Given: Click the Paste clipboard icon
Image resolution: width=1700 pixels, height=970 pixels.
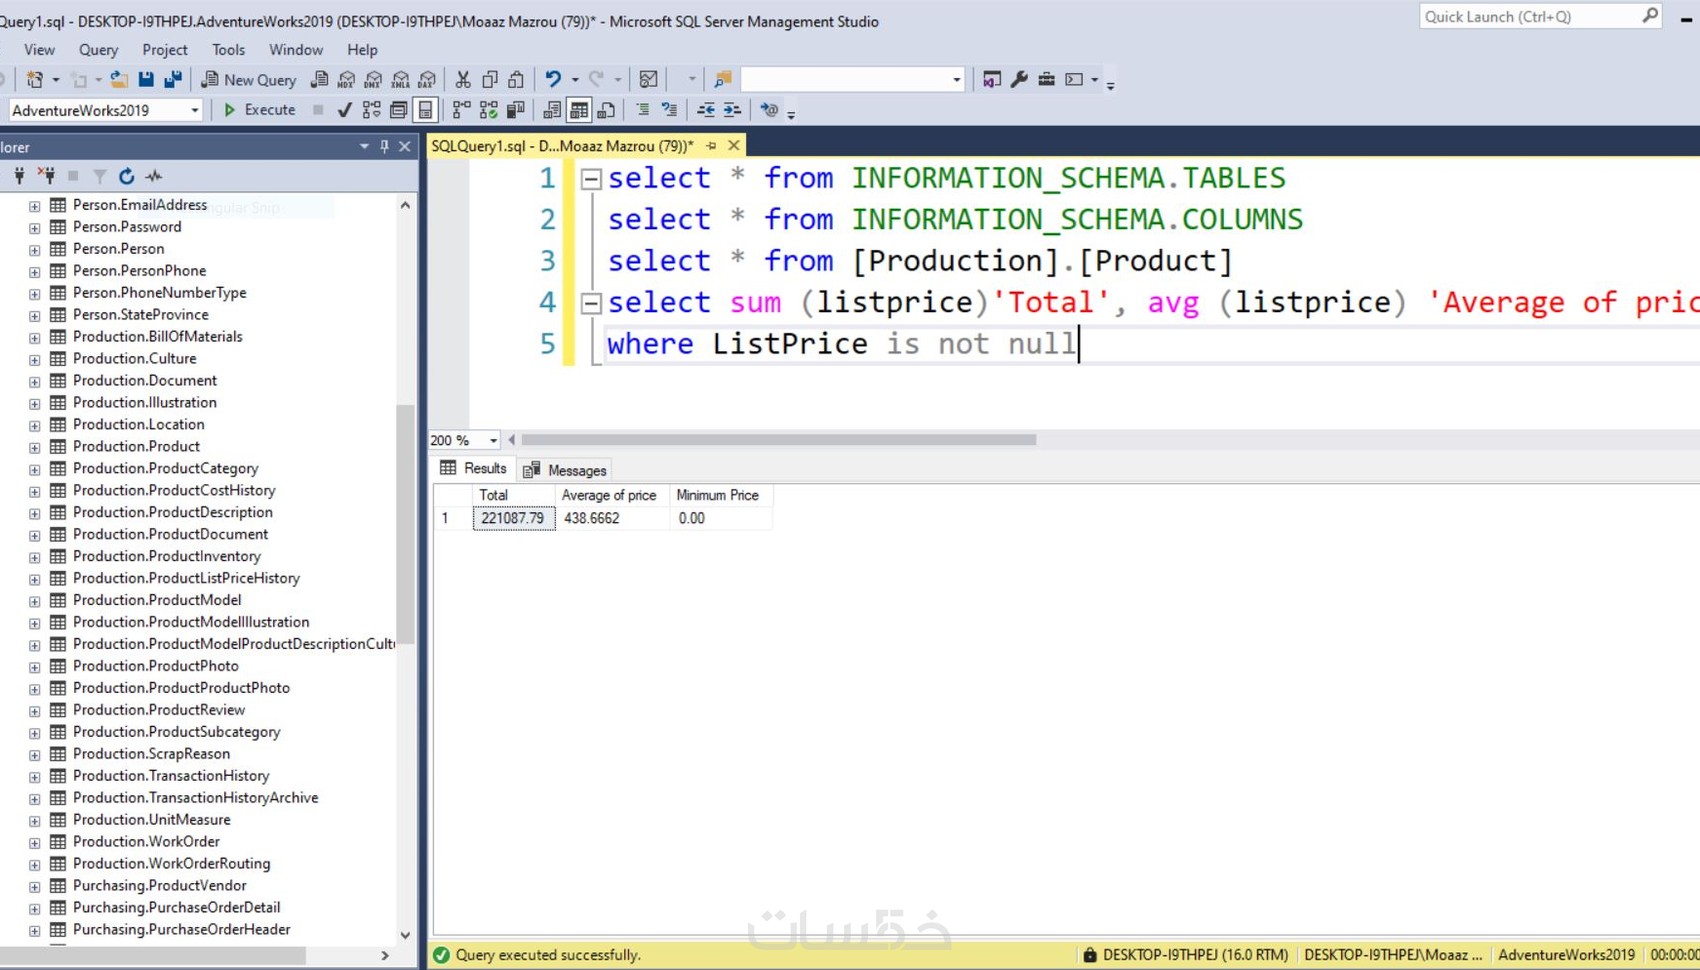Looking at the screenshot, I should (x=516, y=79).
